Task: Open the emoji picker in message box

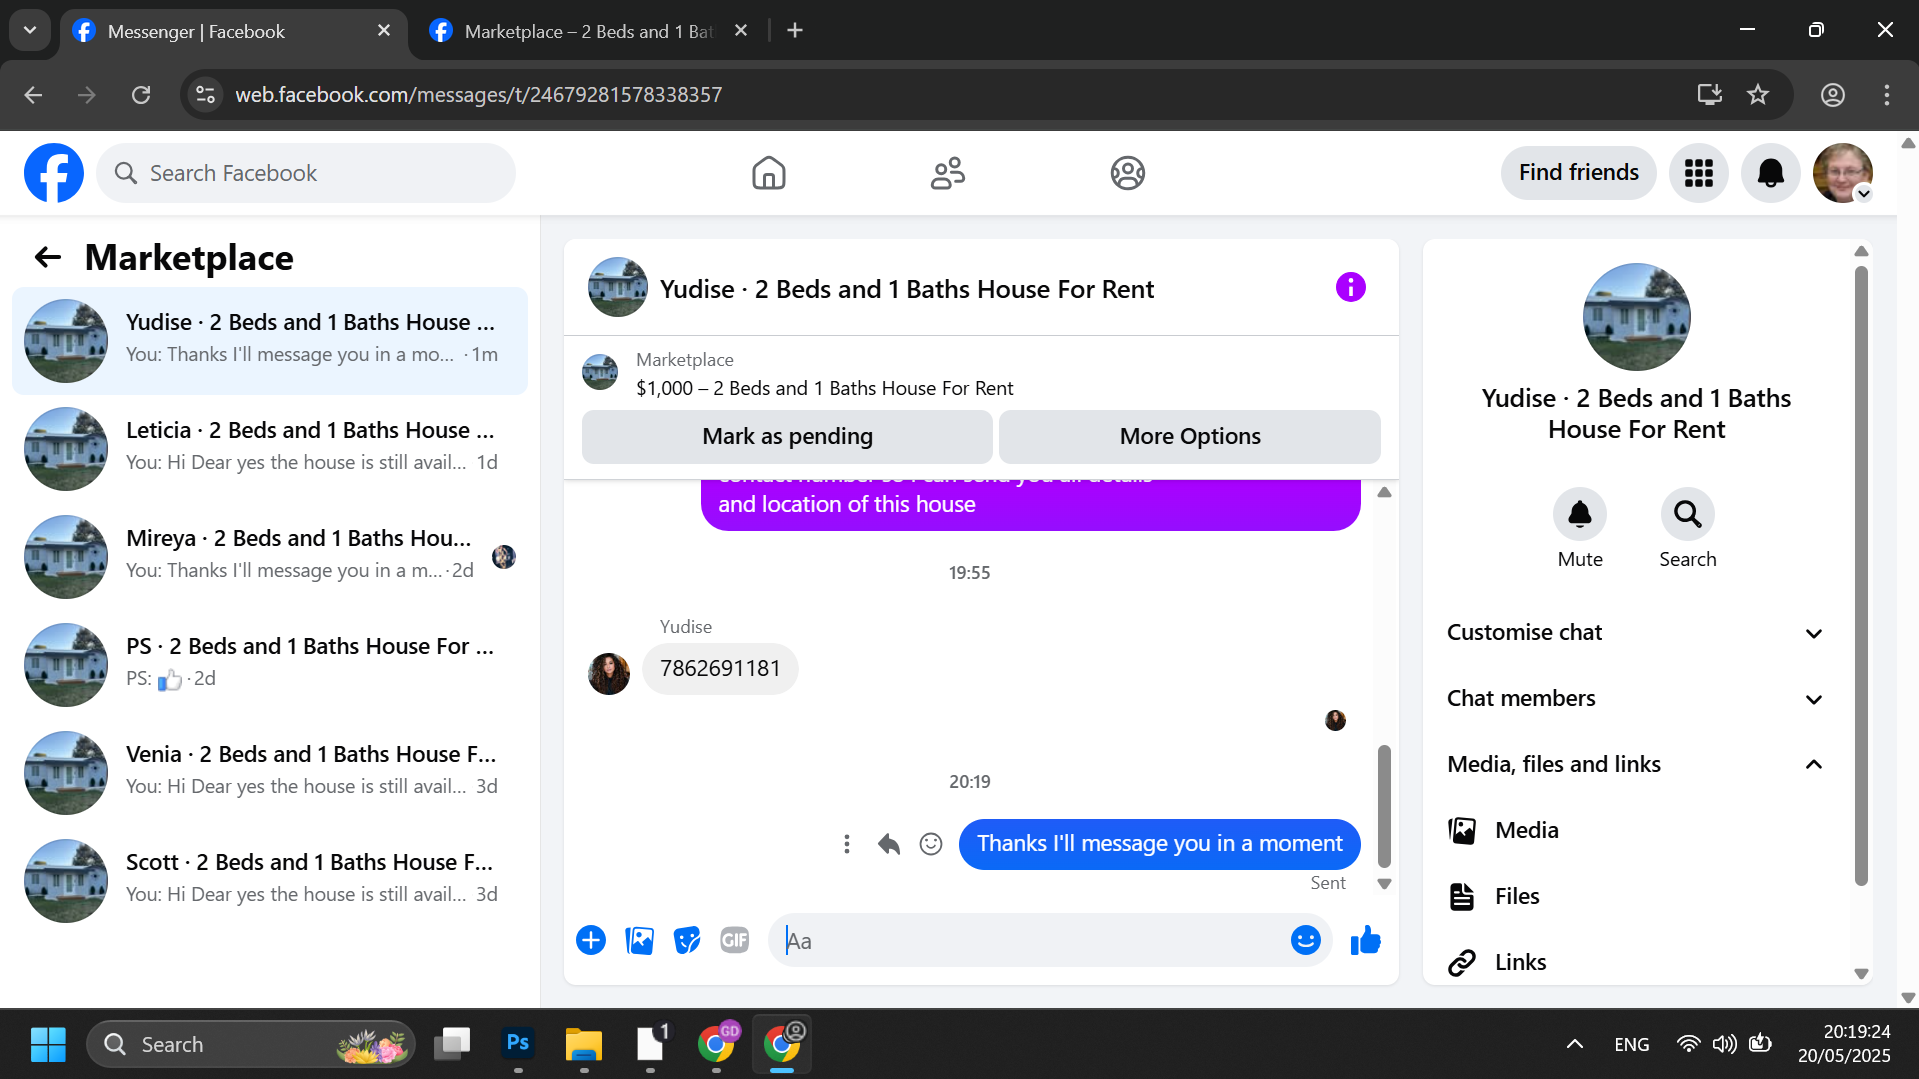Action: (x=1305, y=940)
